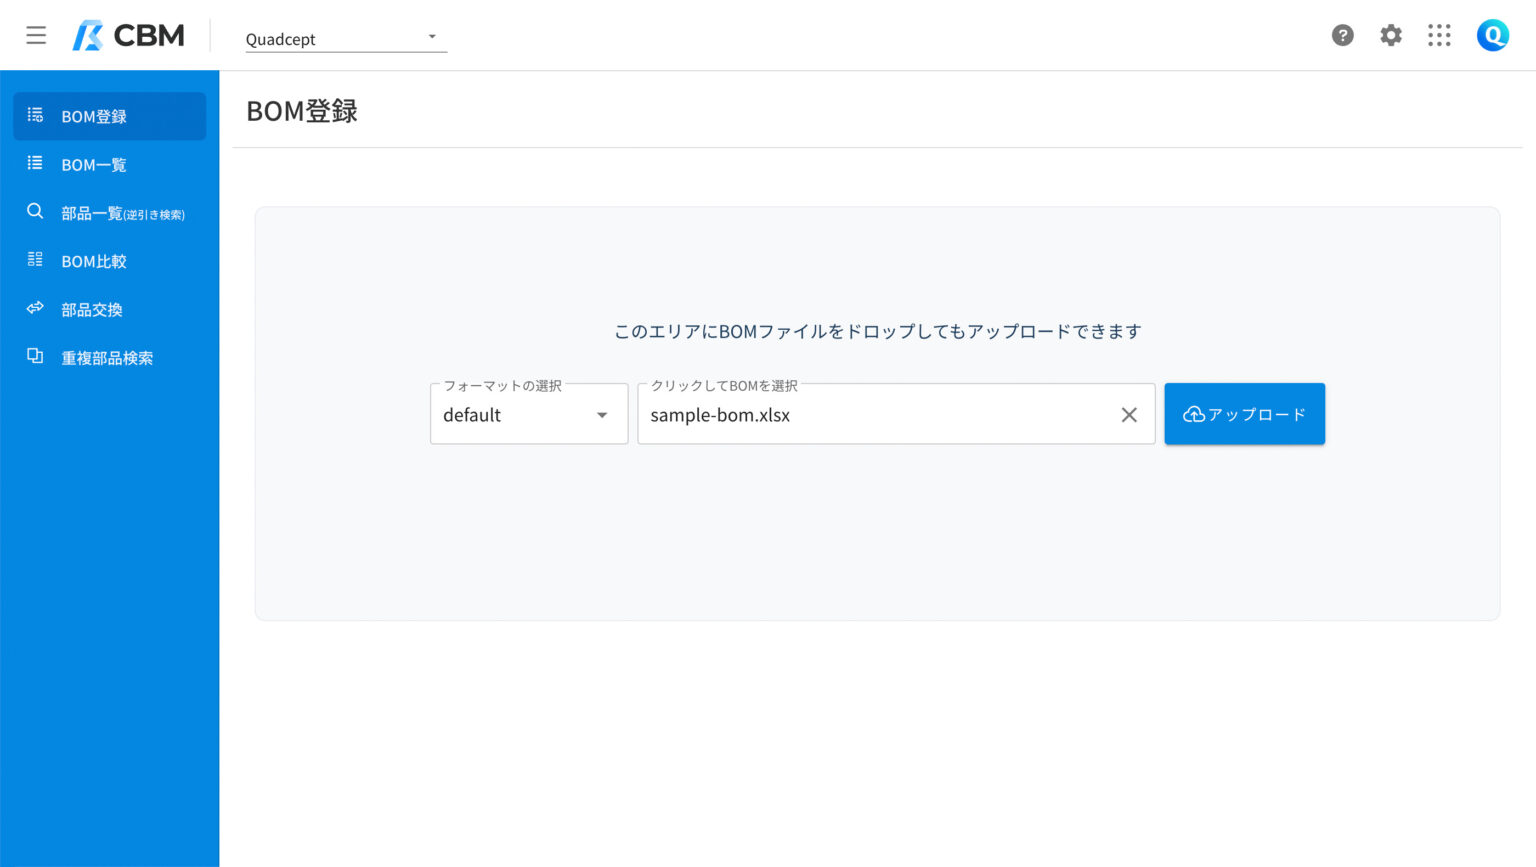Open the hamburger navigation menu
Screen dimensions: 1536x867
pyautogui.click(x=36, y=36)
